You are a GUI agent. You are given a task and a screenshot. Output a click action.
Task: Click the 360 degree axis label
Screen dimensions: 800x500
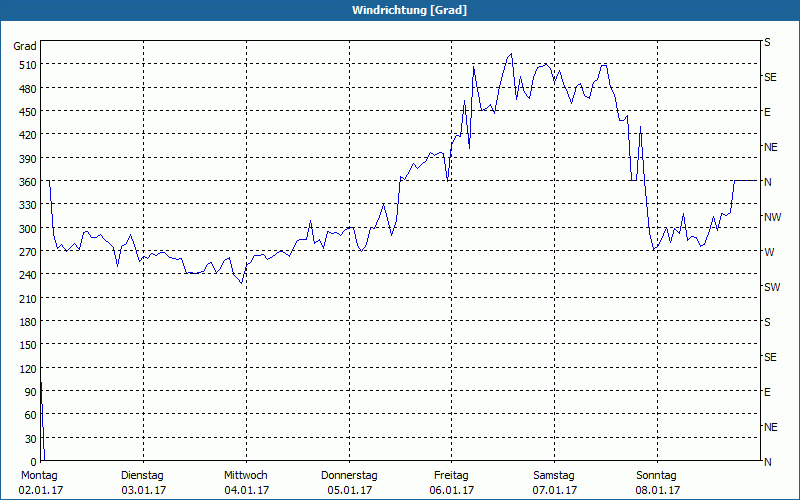28,182
